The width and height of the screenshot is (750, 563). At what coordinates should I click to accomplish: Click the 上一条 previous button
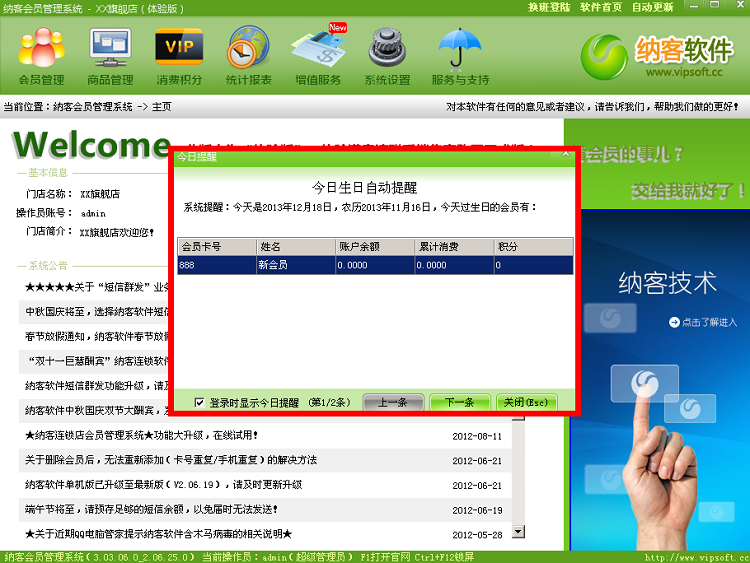[393, 402]
